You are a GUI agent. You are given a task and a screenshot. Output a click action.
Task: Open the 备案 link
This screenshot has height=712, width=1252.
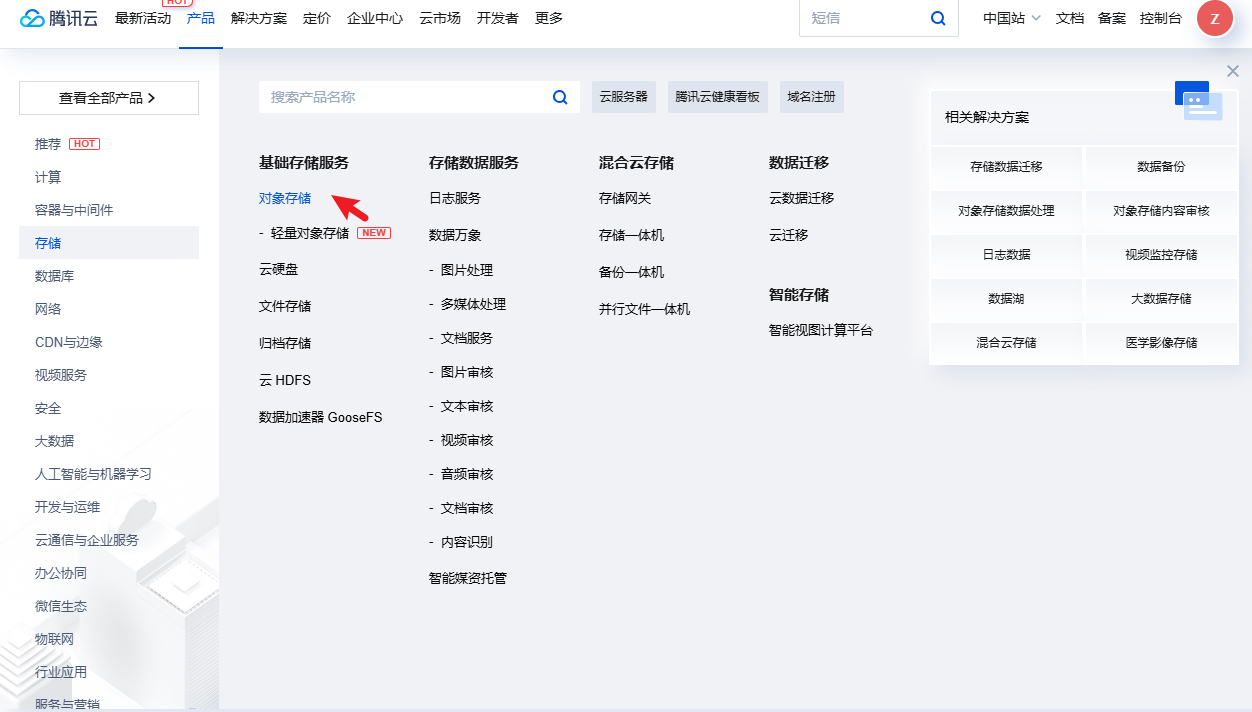tap(1112, 18)
